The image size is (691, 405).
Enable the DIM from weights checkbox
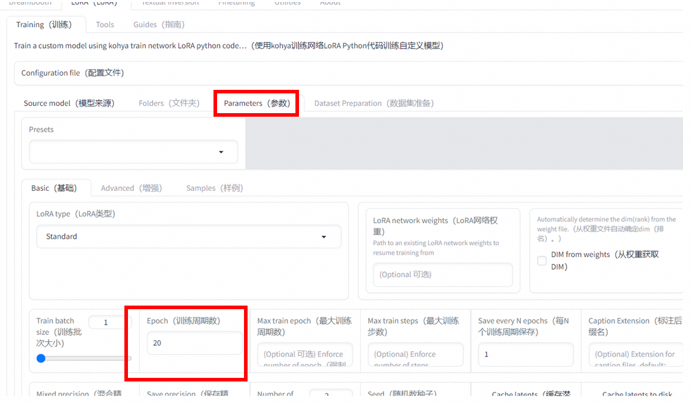point(542,260)
